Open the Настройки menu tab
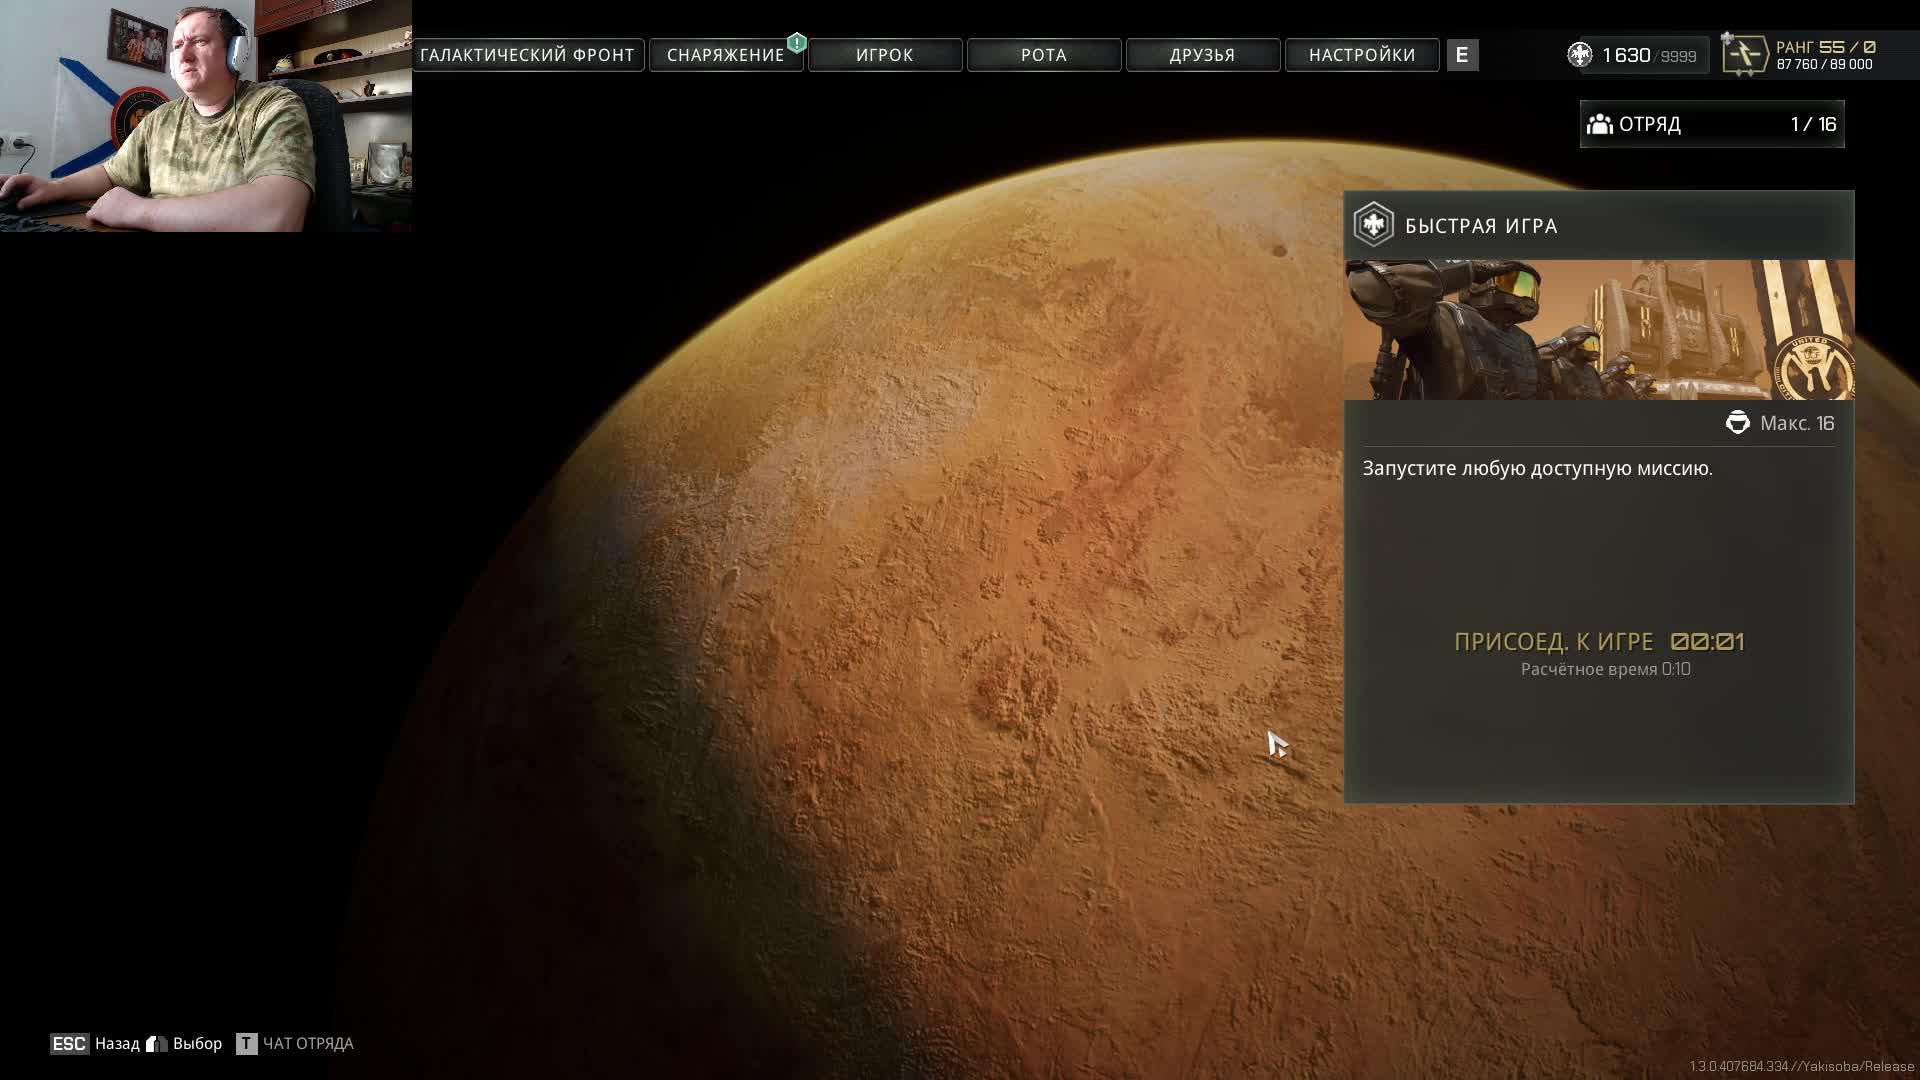 (x=1361, y=55)
